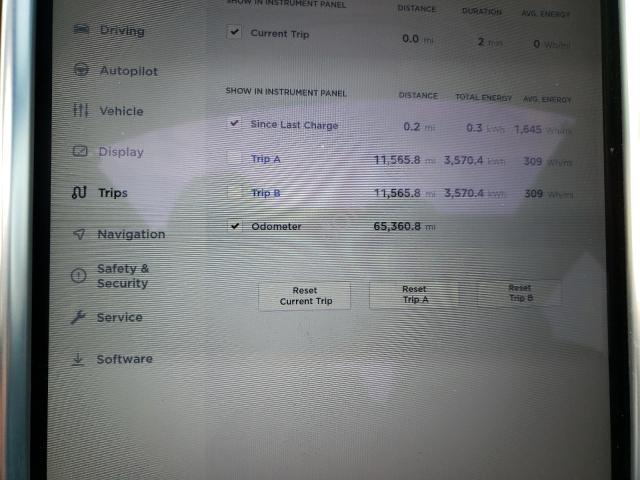This screenshot has height=480, width=640.
Task: Click the Trips route icon
Action: (x=79, y=192)
